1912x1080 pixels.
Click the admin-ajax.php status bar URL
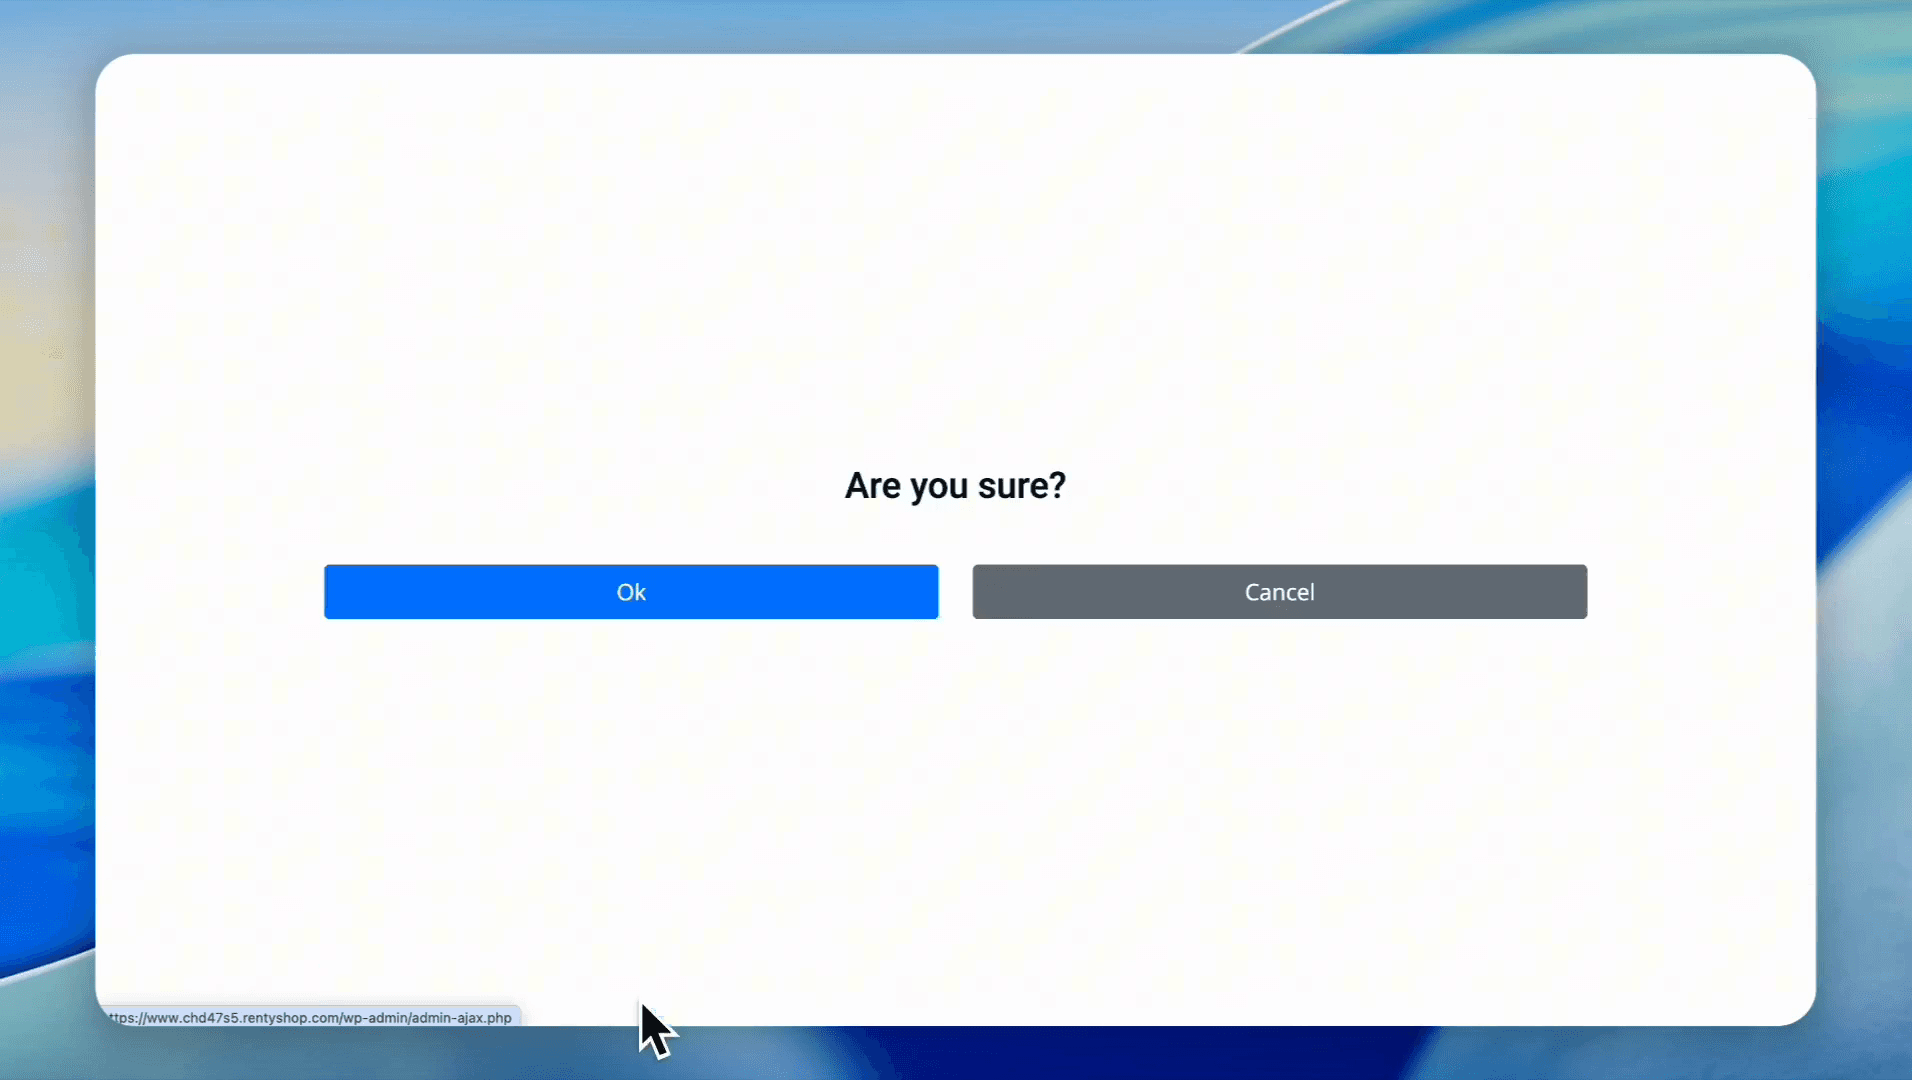[311, 1018]
